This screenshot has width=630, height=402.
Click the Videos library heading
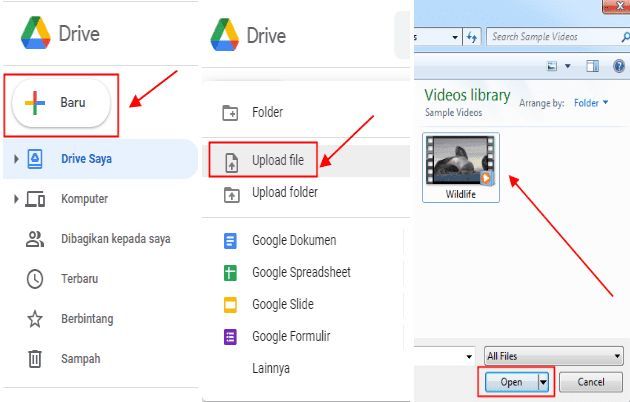[x=467, y=95]
